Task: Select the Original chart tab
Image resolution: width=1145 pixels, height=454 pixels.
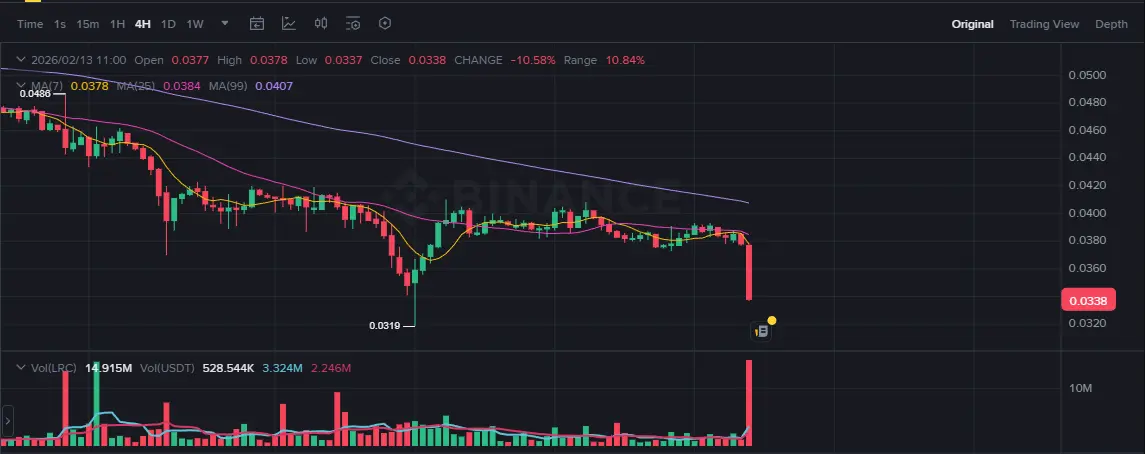Action: pyautogui.click(x=972, y=24)
